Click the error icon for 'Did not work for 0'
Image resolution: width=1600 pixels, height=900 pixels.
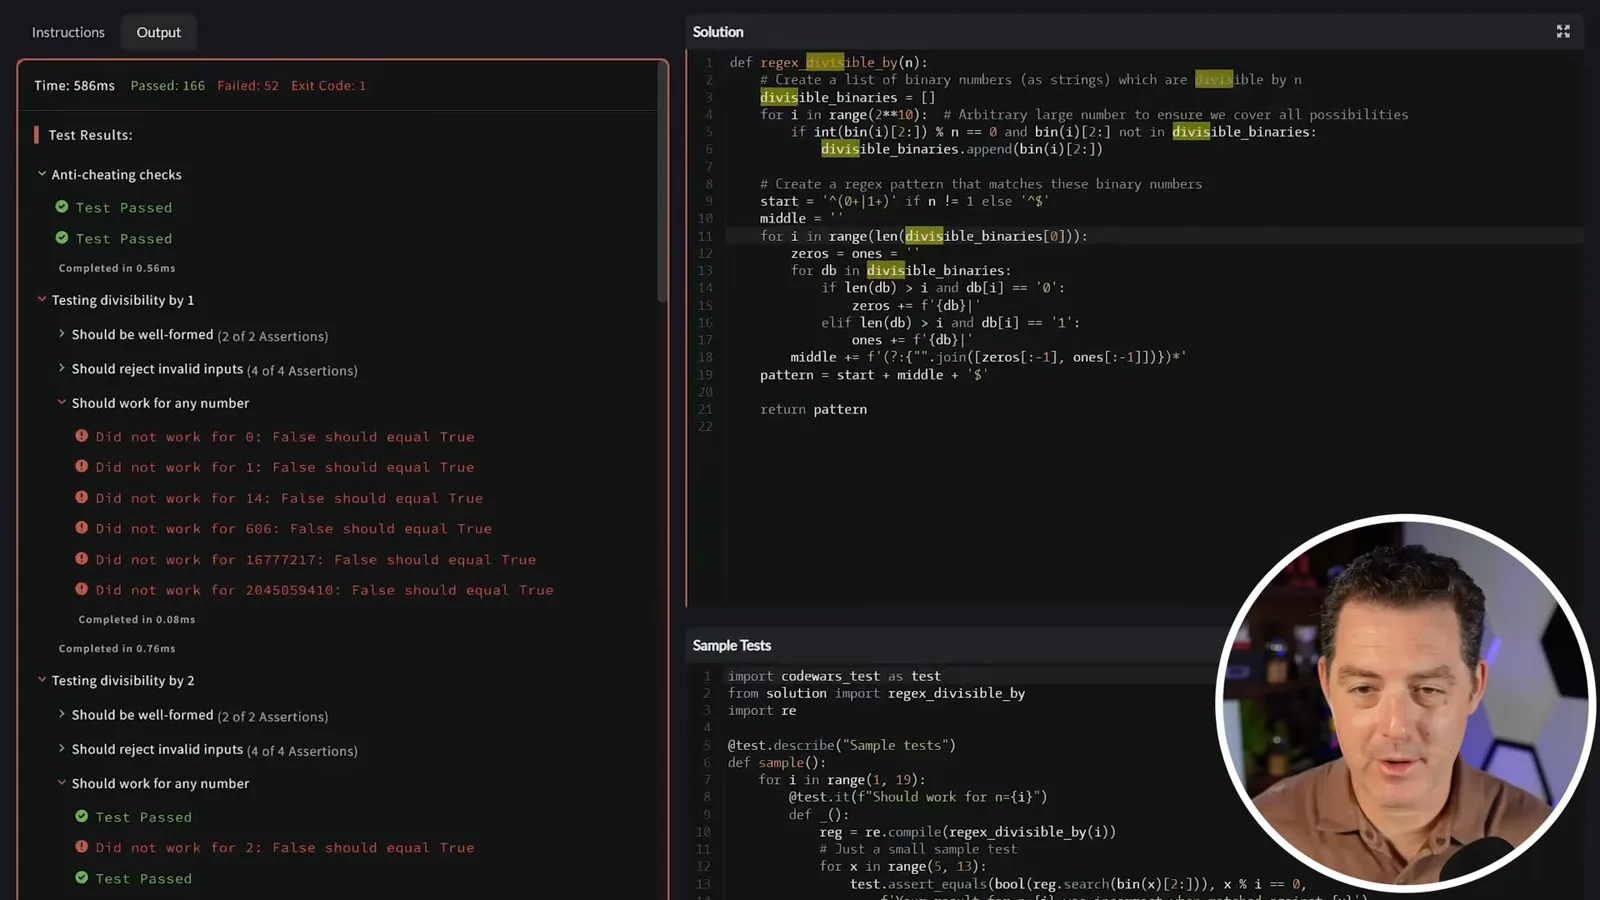pyautogui.click(x=82, y=436)
